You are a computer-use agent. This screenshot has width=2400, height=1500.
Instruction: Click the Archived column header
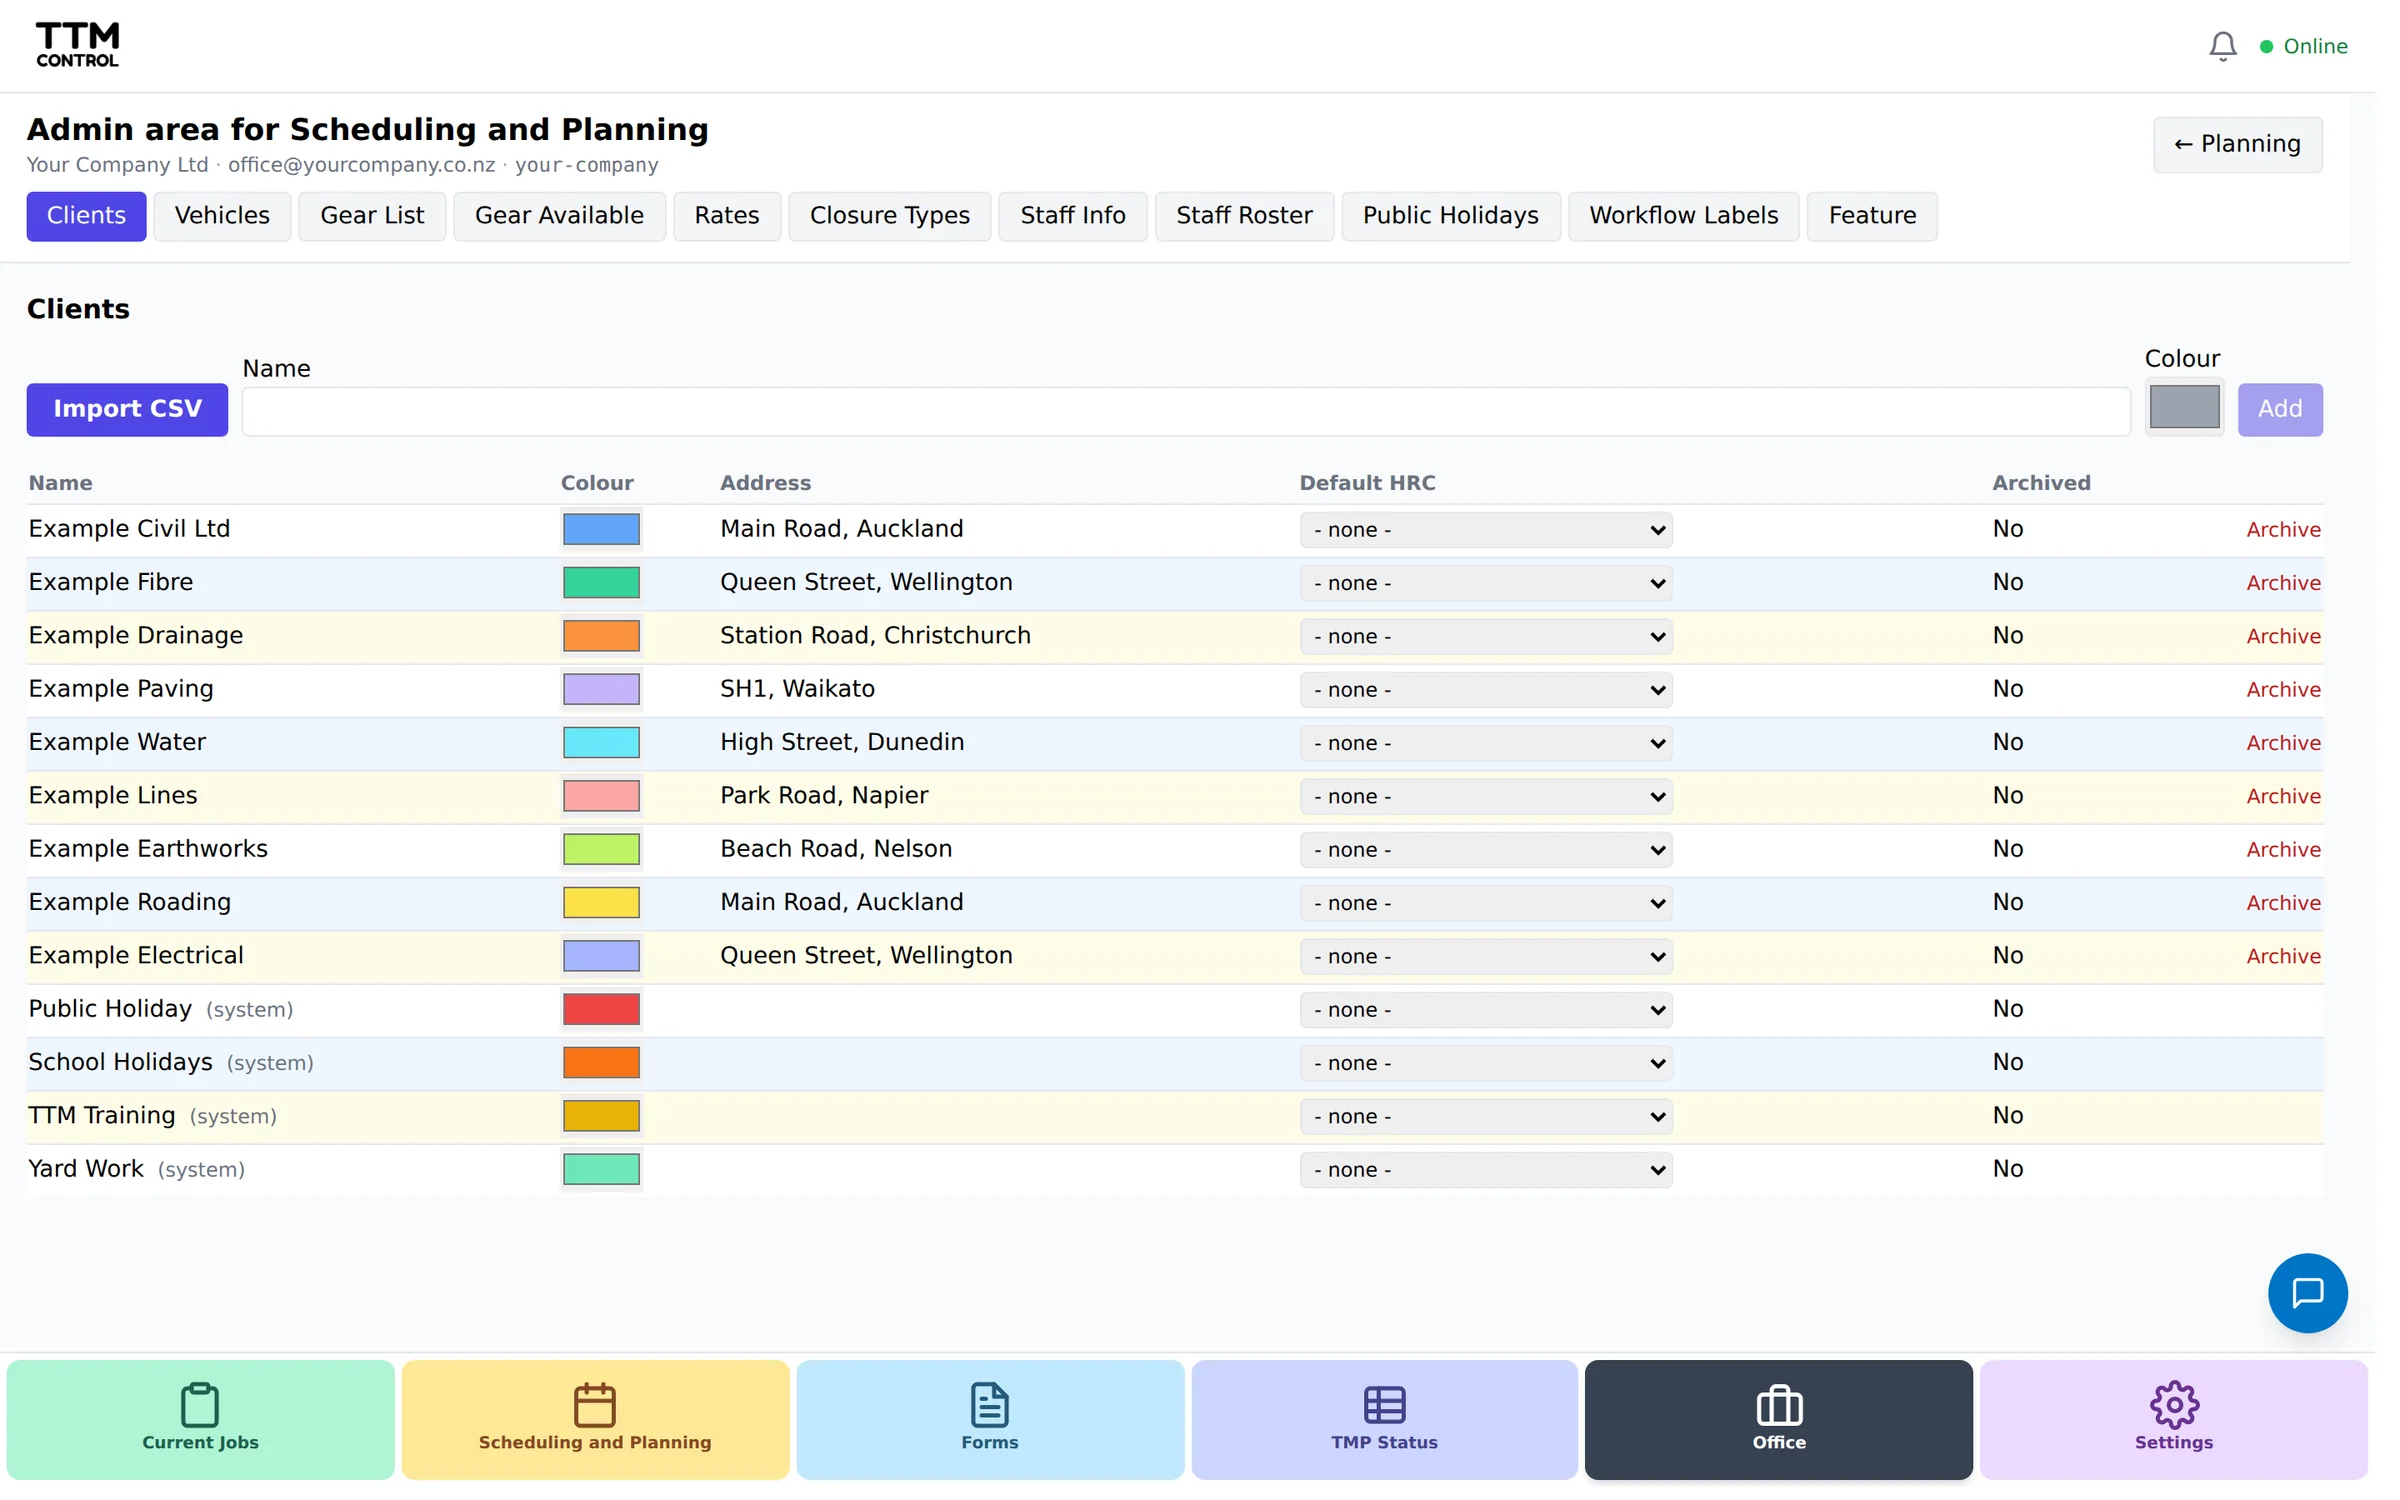pyautogui.click(x=2041, y=483)
